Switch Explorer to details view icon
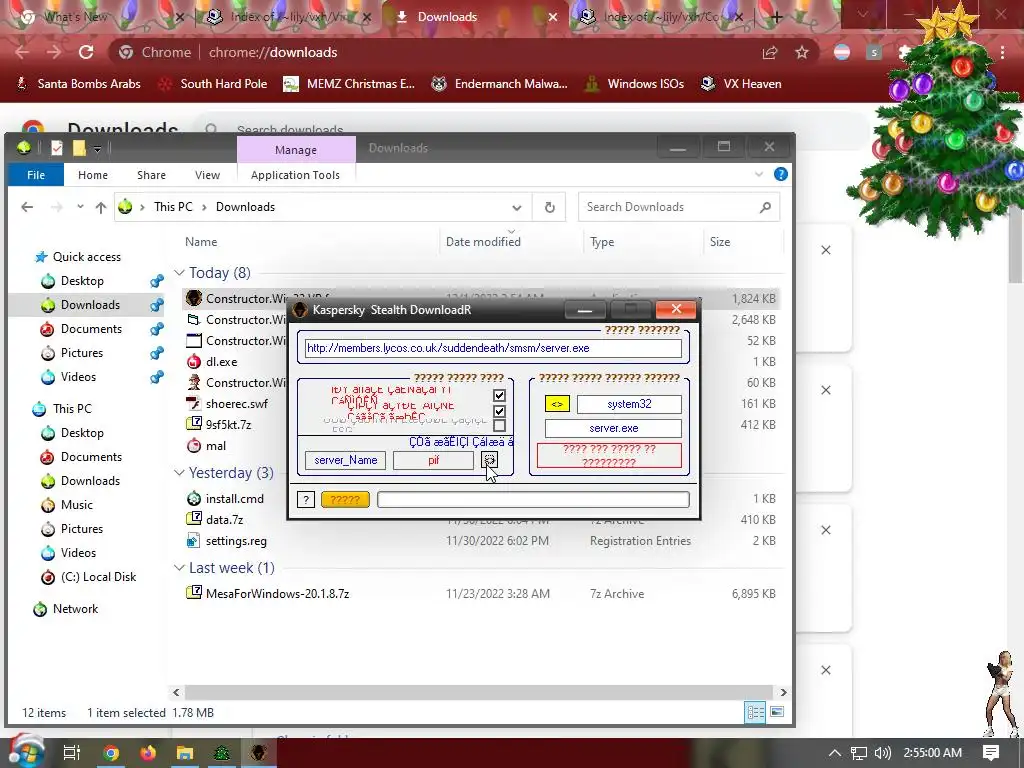The width and height of the screenshot is (1024, 768). point(756,712)
